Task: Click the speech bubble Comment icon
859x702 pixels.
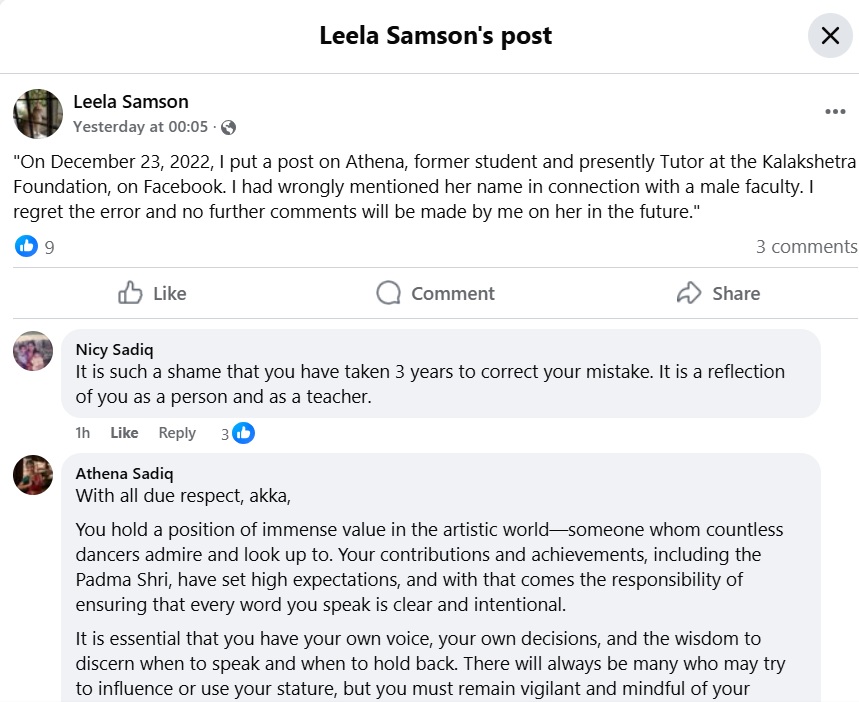Action: tap(388, 293)
